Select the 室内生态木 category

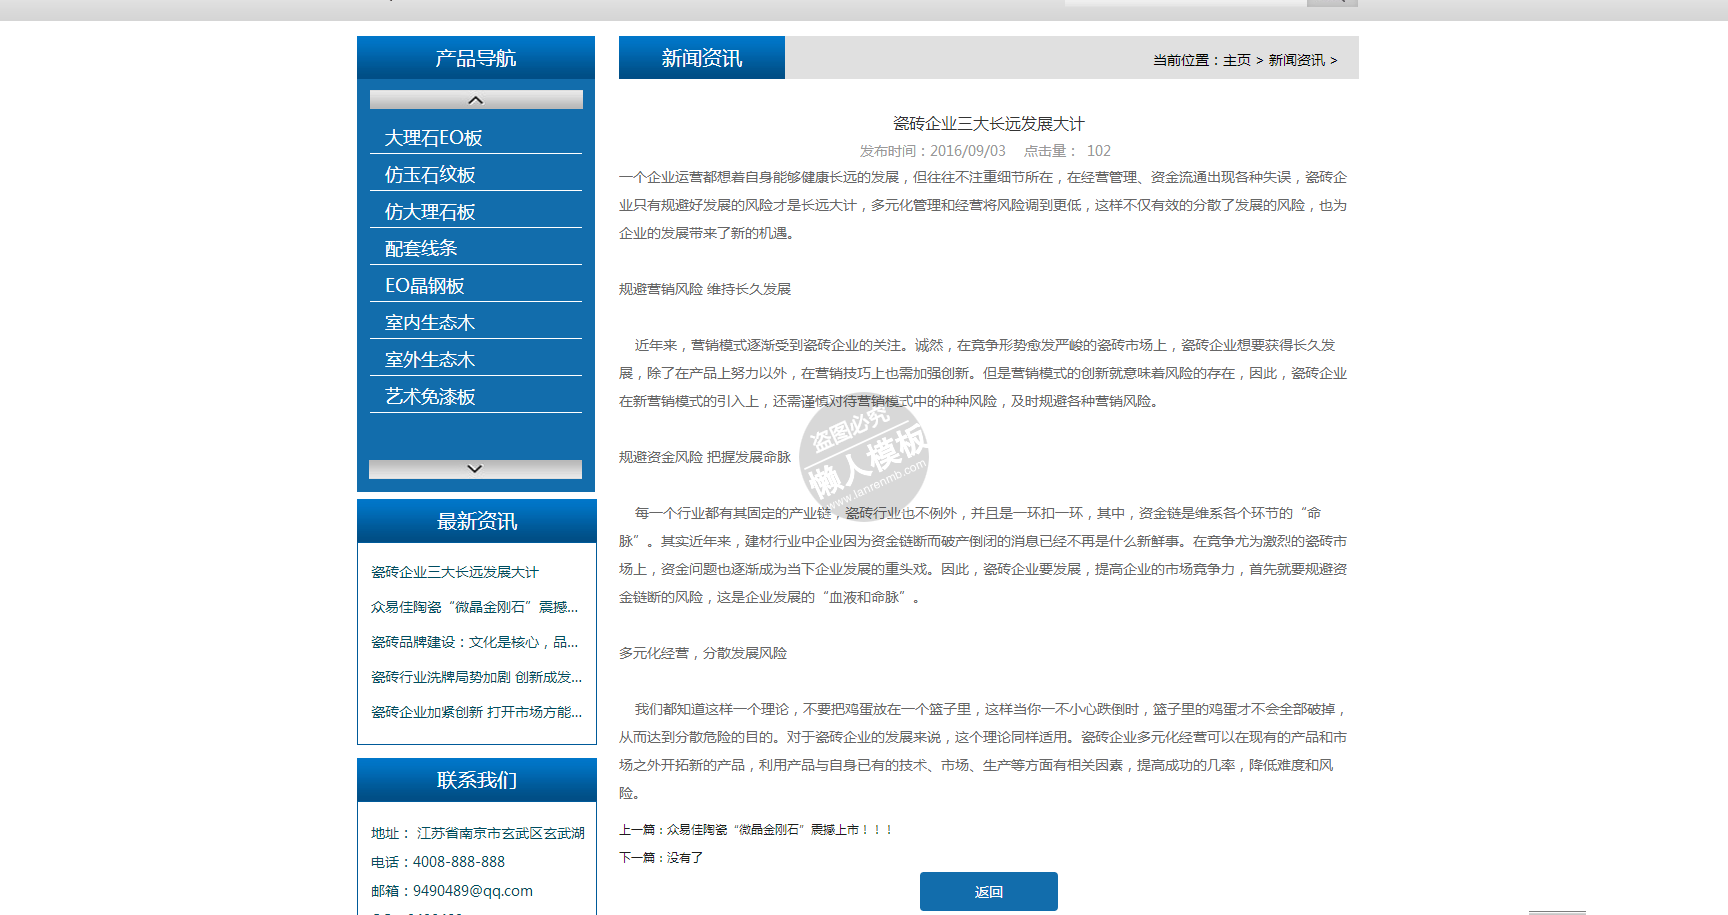[430, 323]
